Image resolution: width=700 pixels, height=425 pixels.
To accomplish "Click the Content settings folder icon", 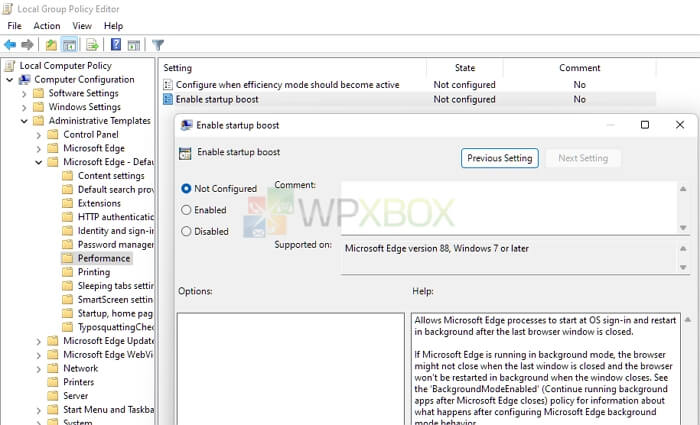I will coord(67,176).
